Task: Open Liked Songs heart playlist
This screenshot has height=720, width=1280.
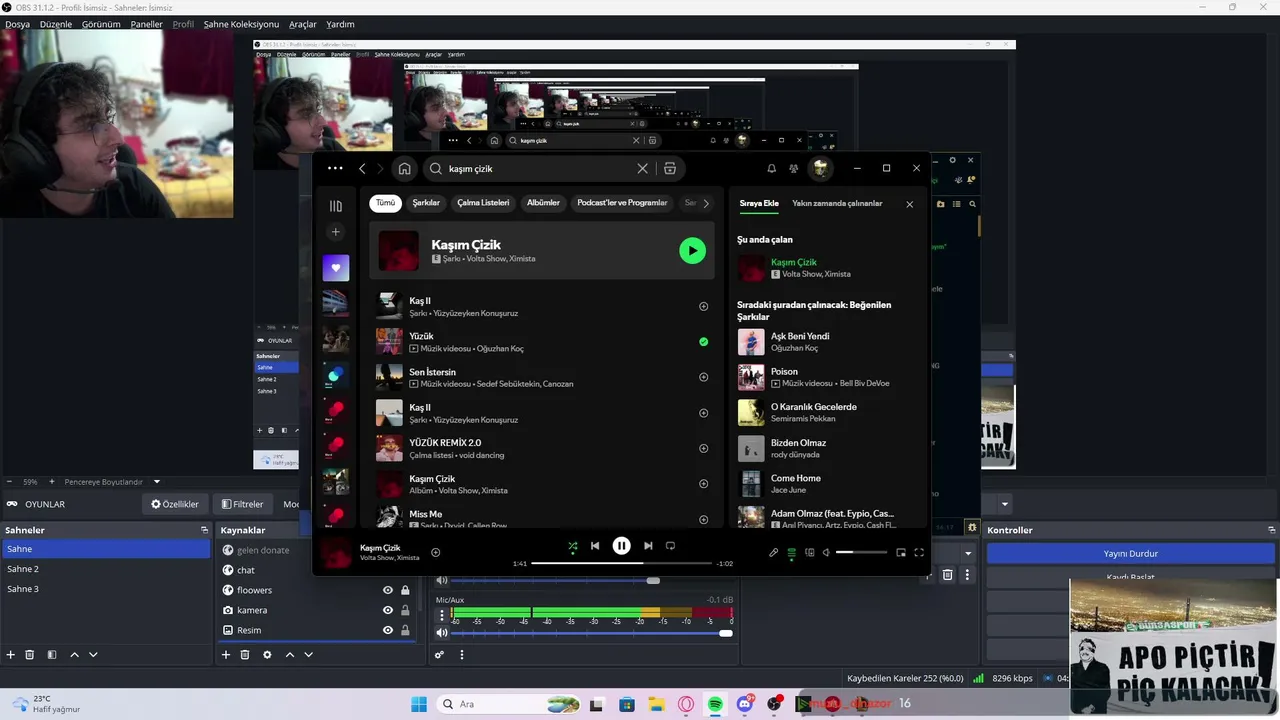Action: [336, 267]
